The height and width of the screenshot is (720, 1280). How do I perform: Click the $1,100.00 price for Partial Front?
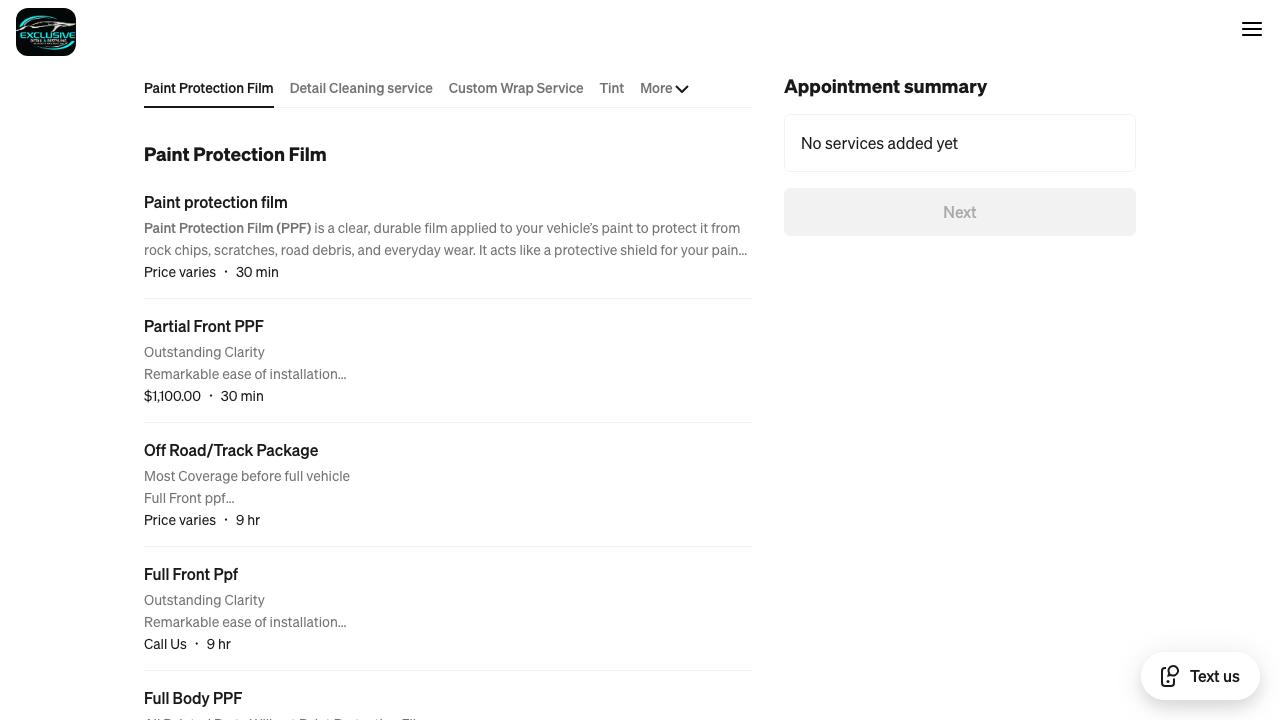(x=172, y=396)
